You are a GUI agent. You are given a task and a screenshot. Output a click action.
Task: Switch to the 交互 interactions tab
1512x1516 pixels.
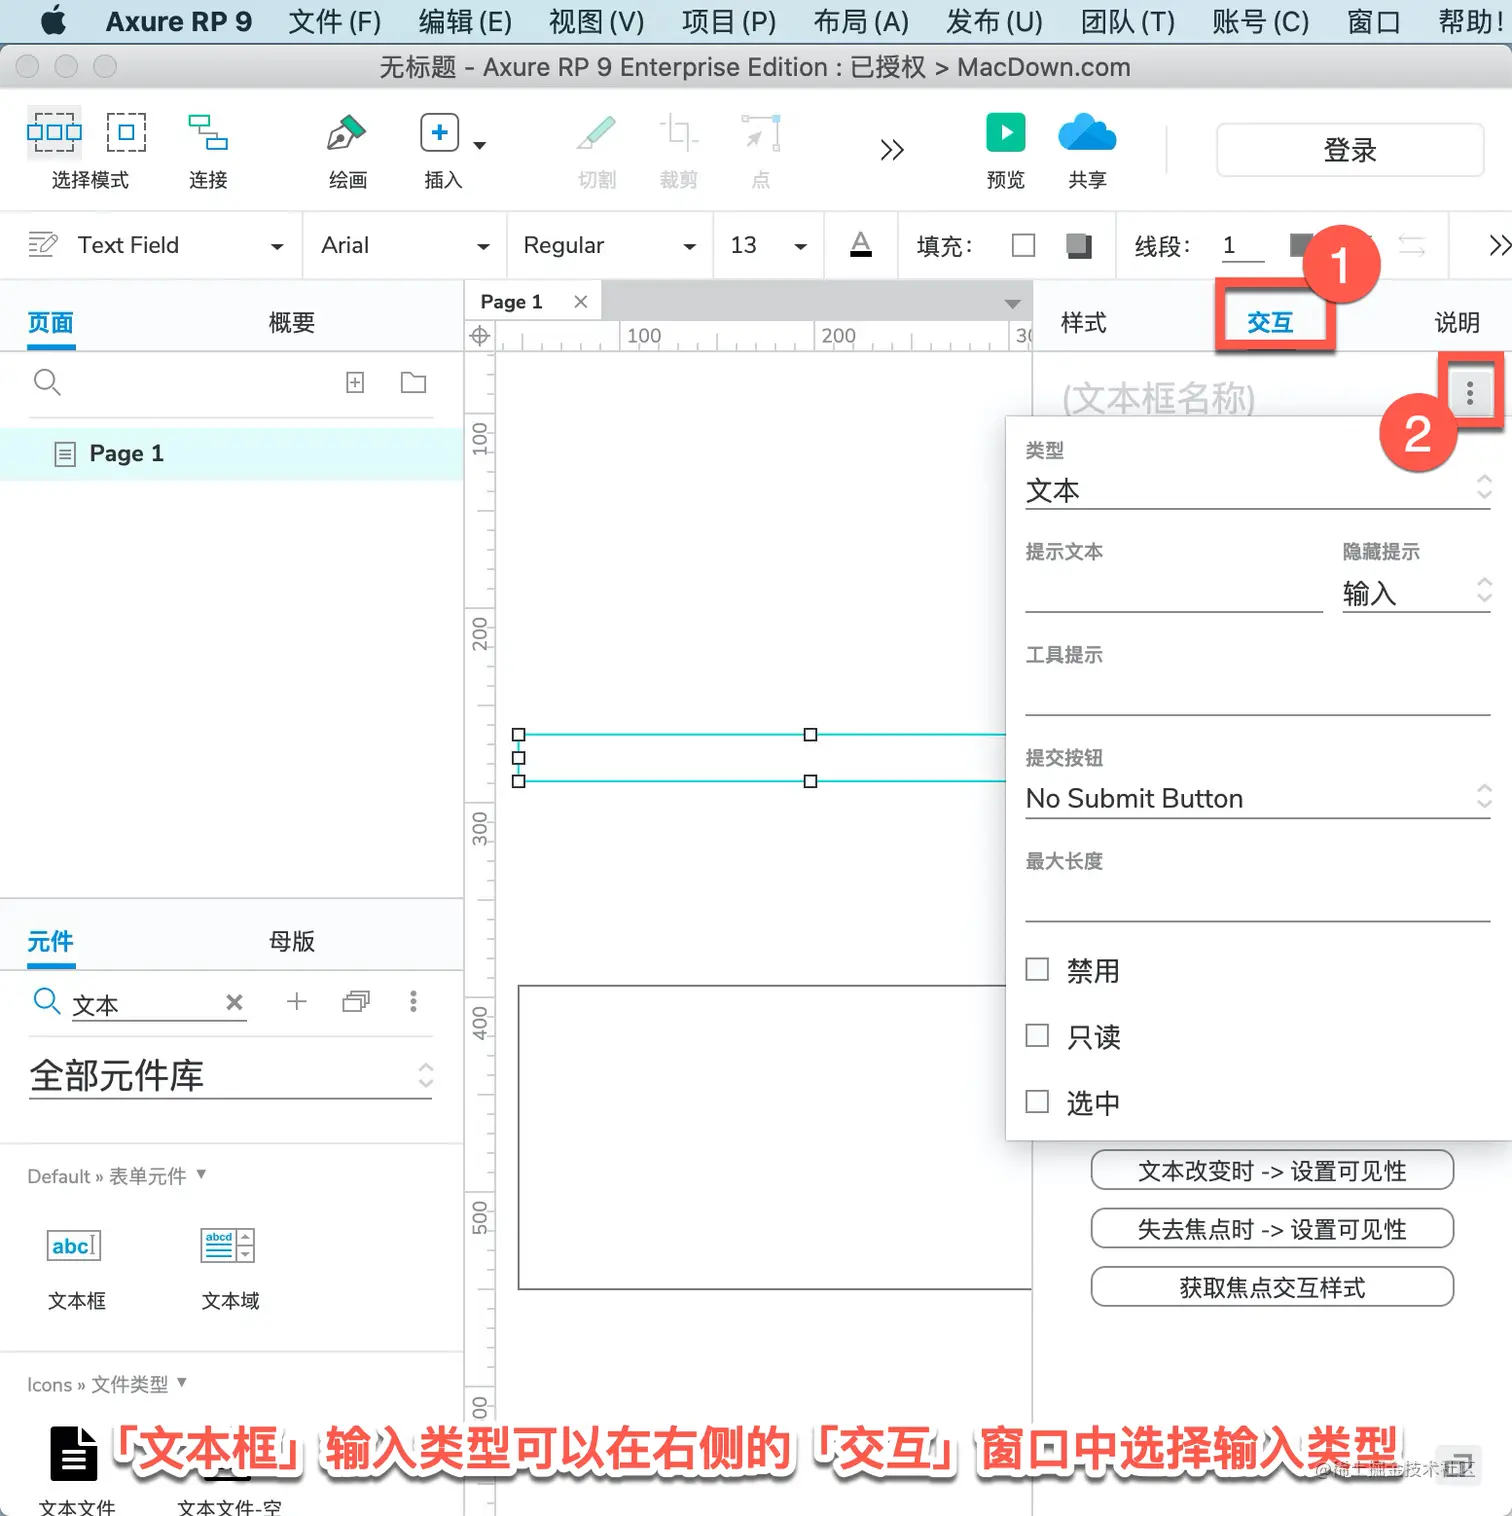[1270, 323]
